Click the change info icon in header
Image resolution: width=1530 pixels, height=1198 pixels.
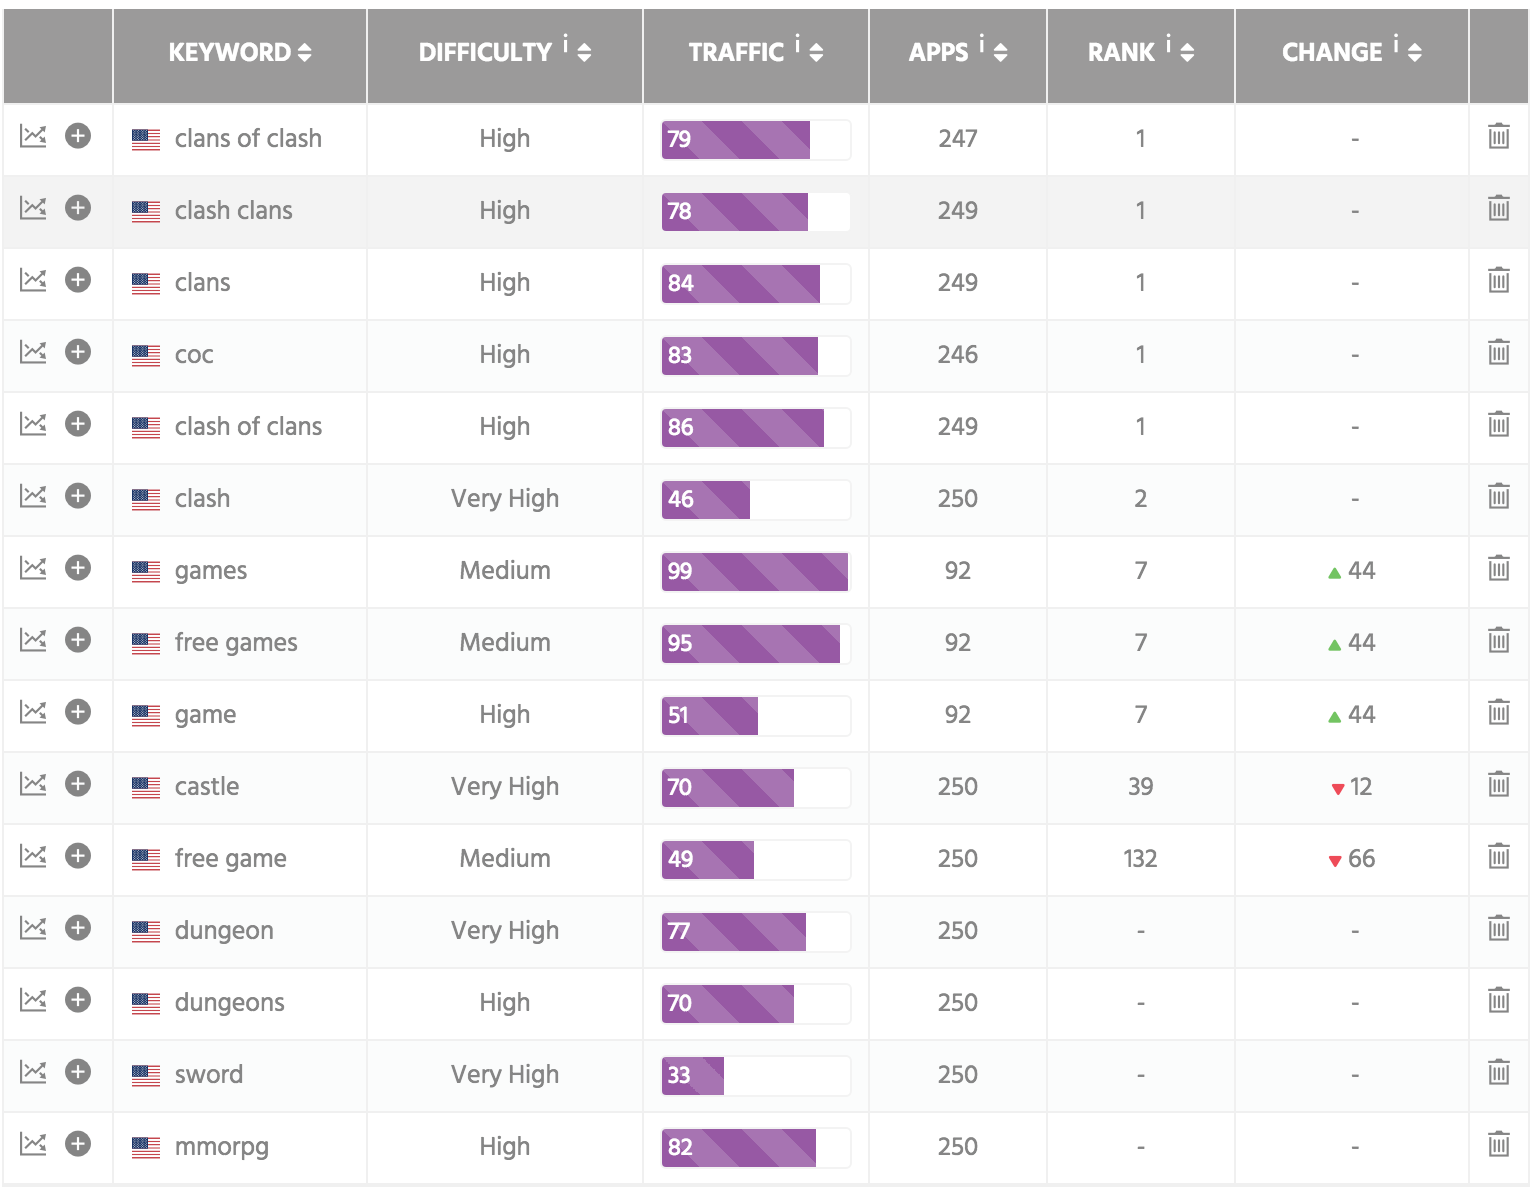coord(1396,43)
